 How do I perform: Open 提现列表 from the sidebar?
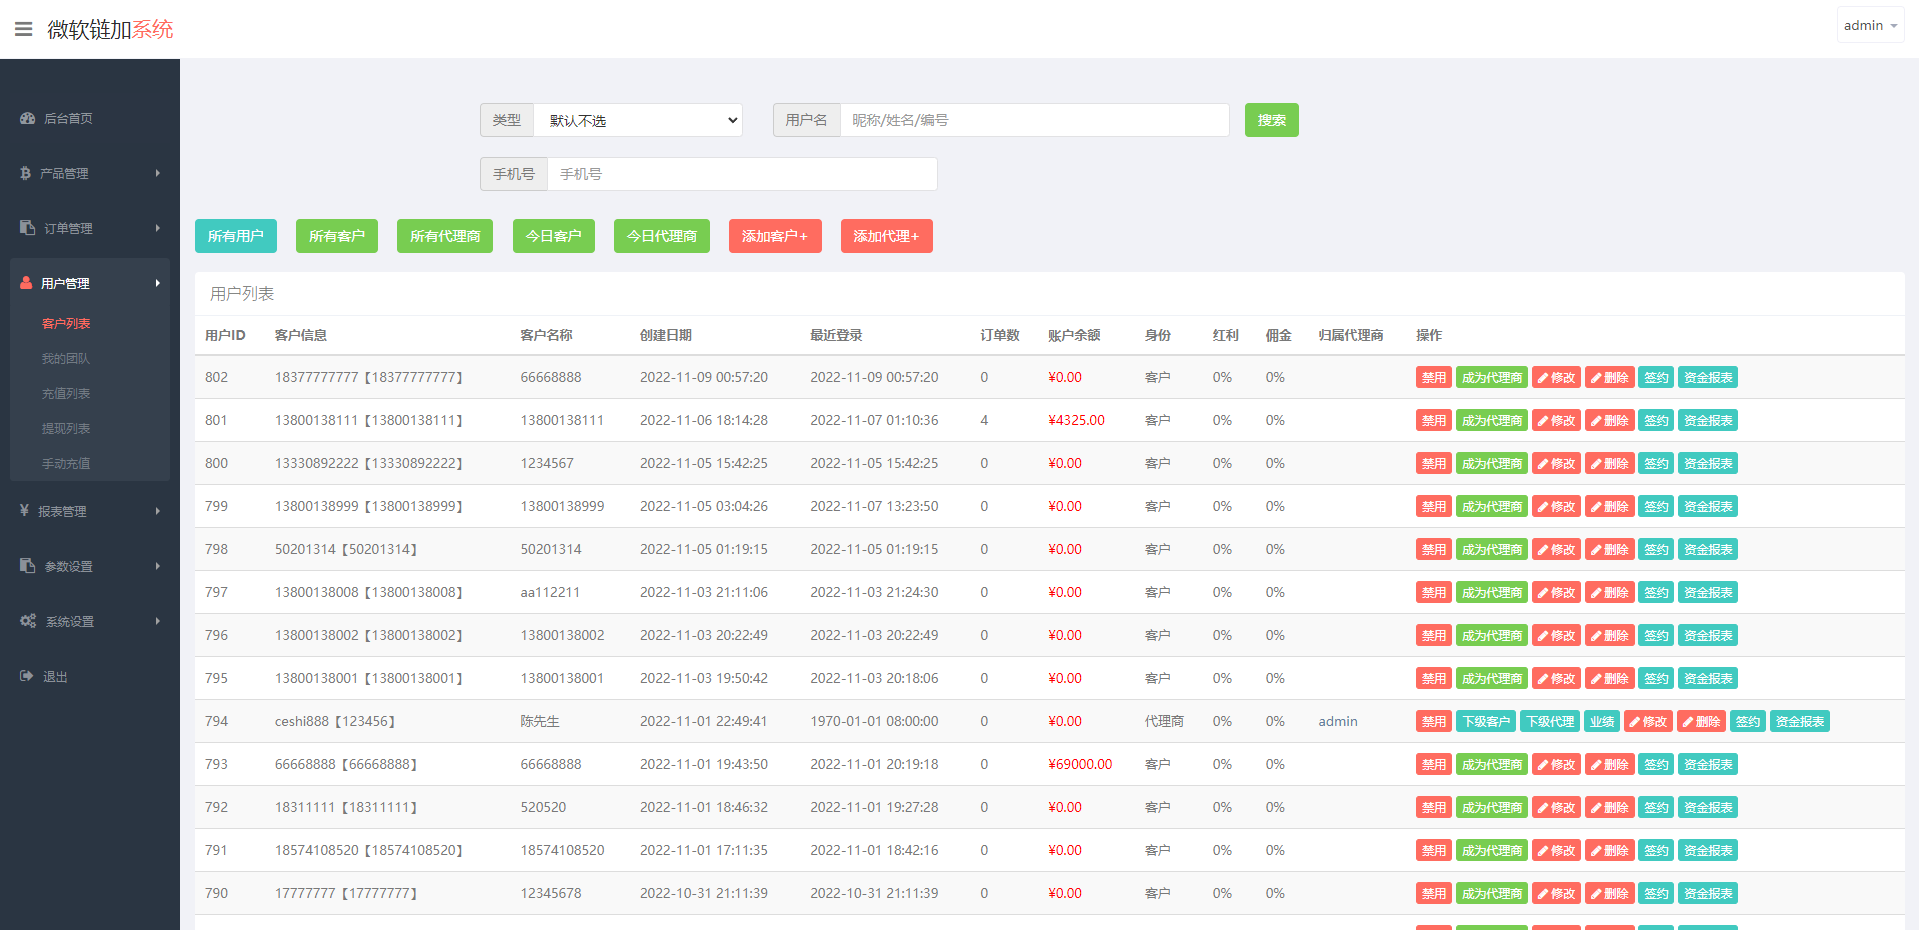[65, 428]
